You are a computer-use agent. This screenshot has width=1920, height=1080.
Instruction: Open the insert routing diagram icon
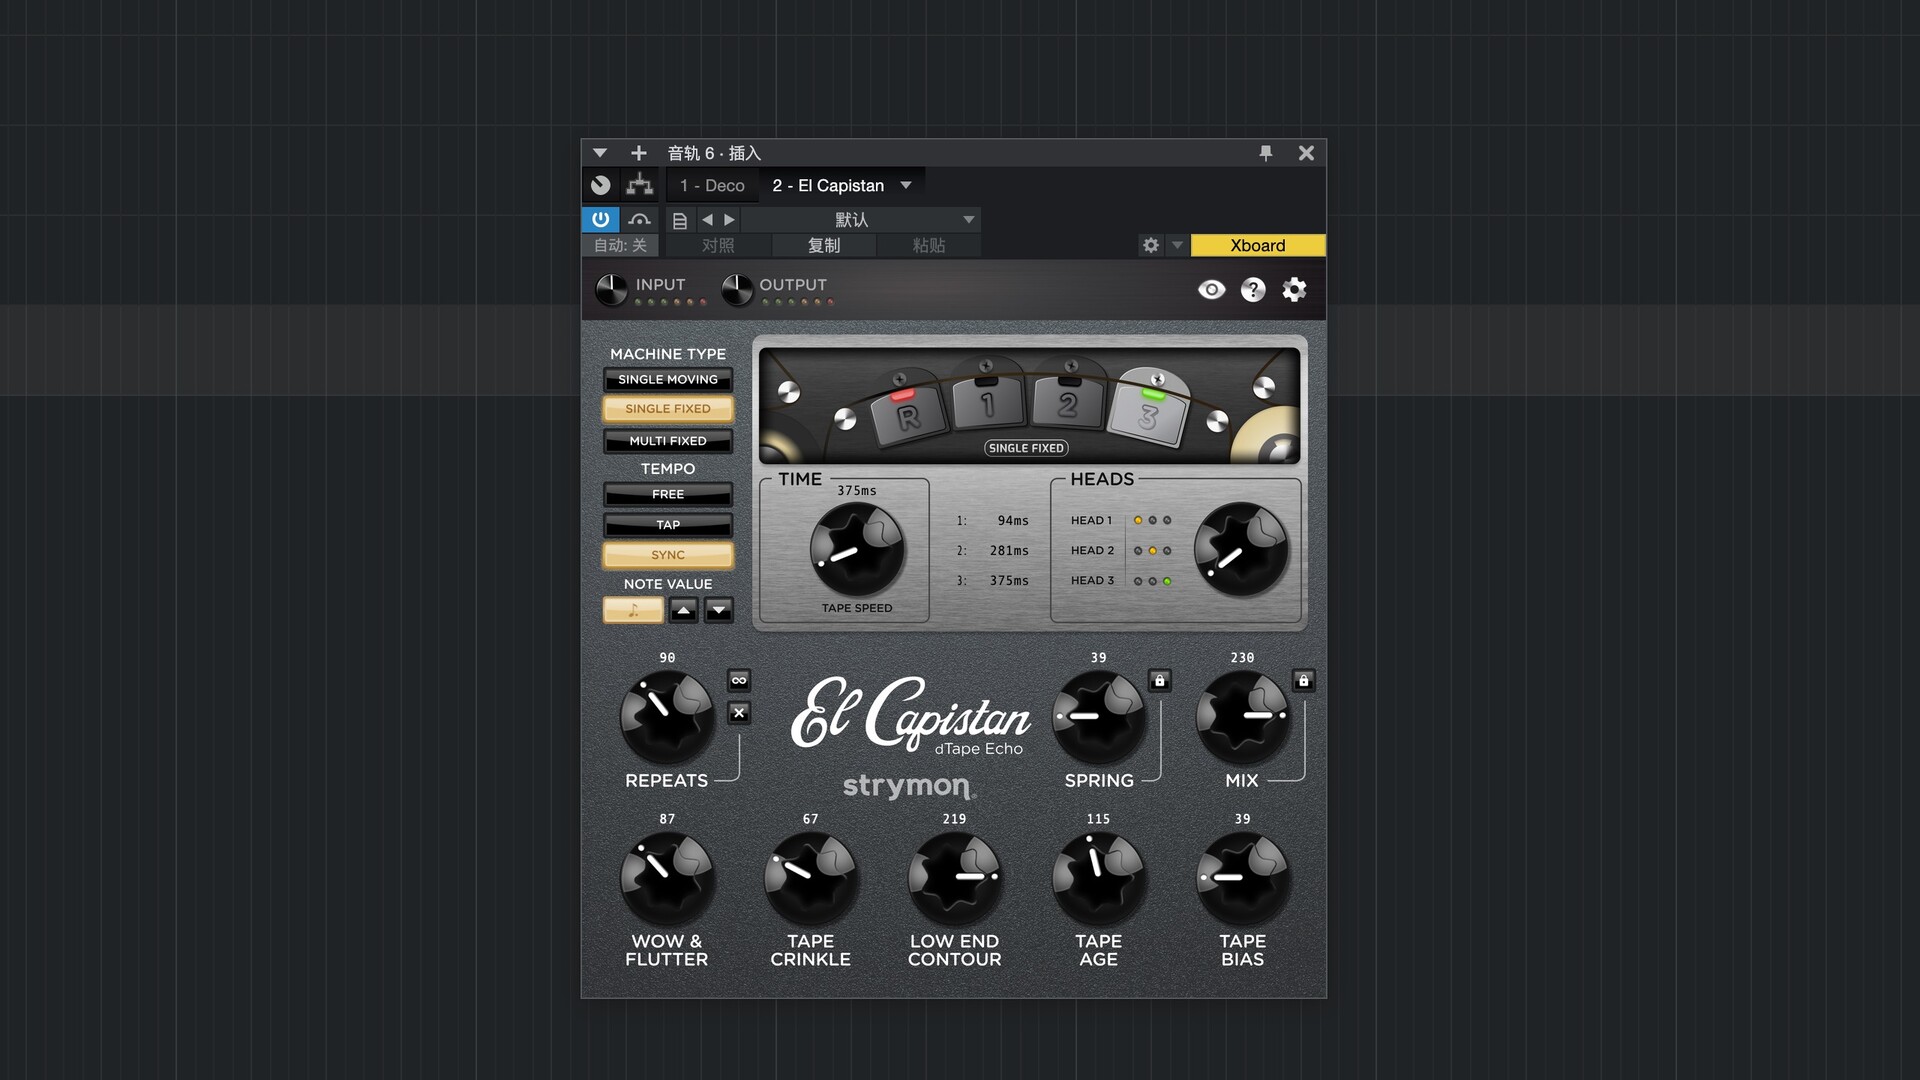tap(639, 185)
